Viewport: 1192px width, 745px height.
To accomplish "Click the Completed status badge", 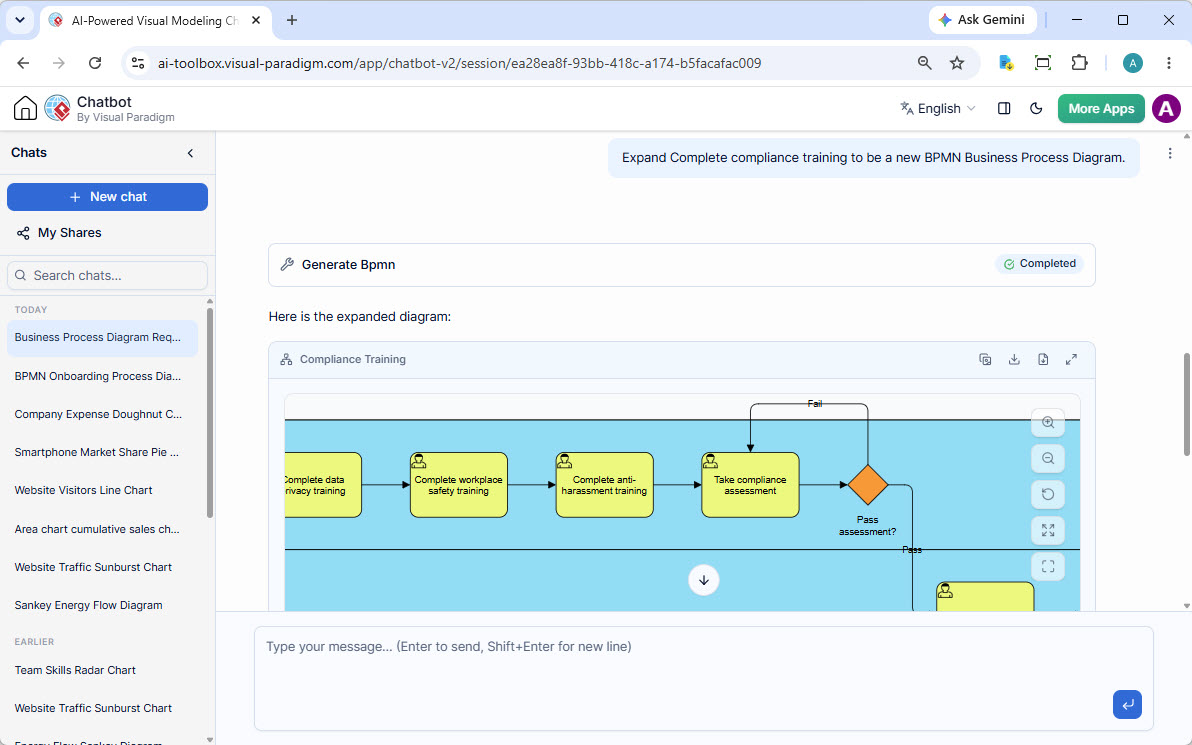I will pyautogui.click(x=1039, y=264).
